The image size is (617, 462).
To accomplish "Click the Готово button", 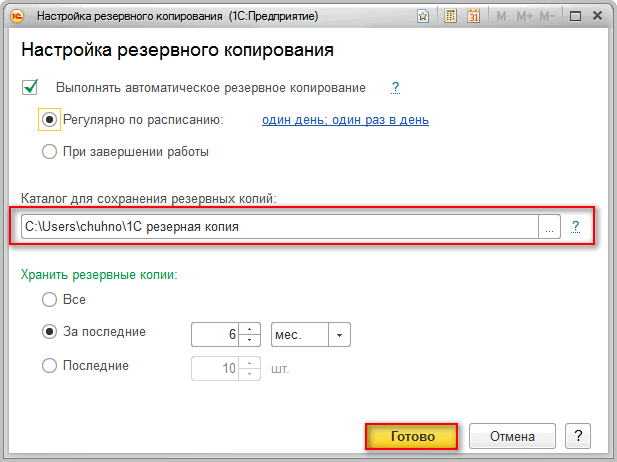I will click(412, 436).
